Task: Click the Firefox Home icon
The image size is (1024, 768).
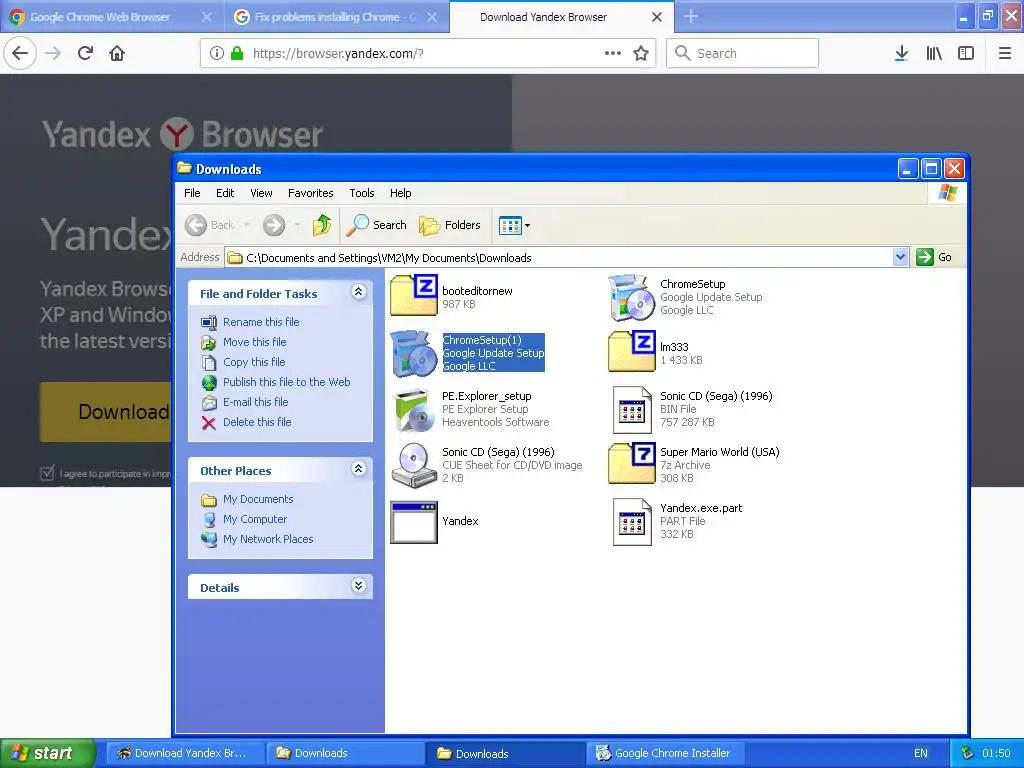Action: [117, 53]
